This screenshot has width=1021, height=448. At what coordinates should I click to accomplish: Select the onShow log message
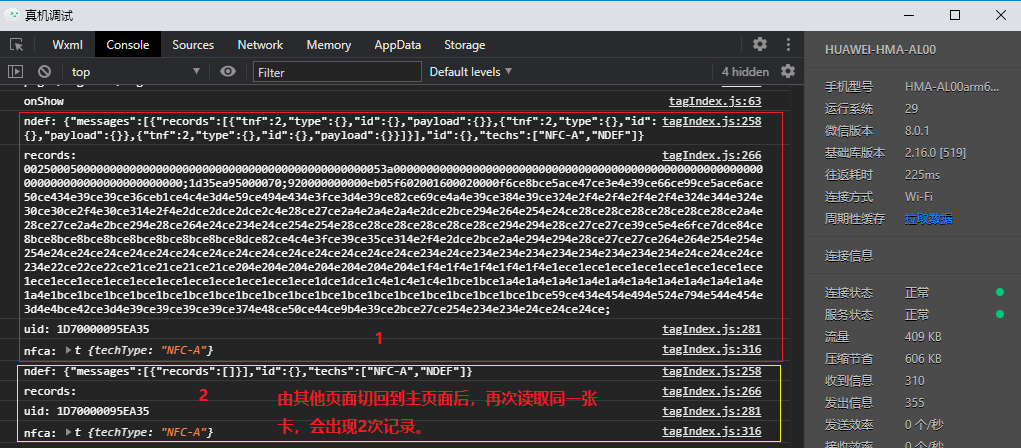(44, 102)
